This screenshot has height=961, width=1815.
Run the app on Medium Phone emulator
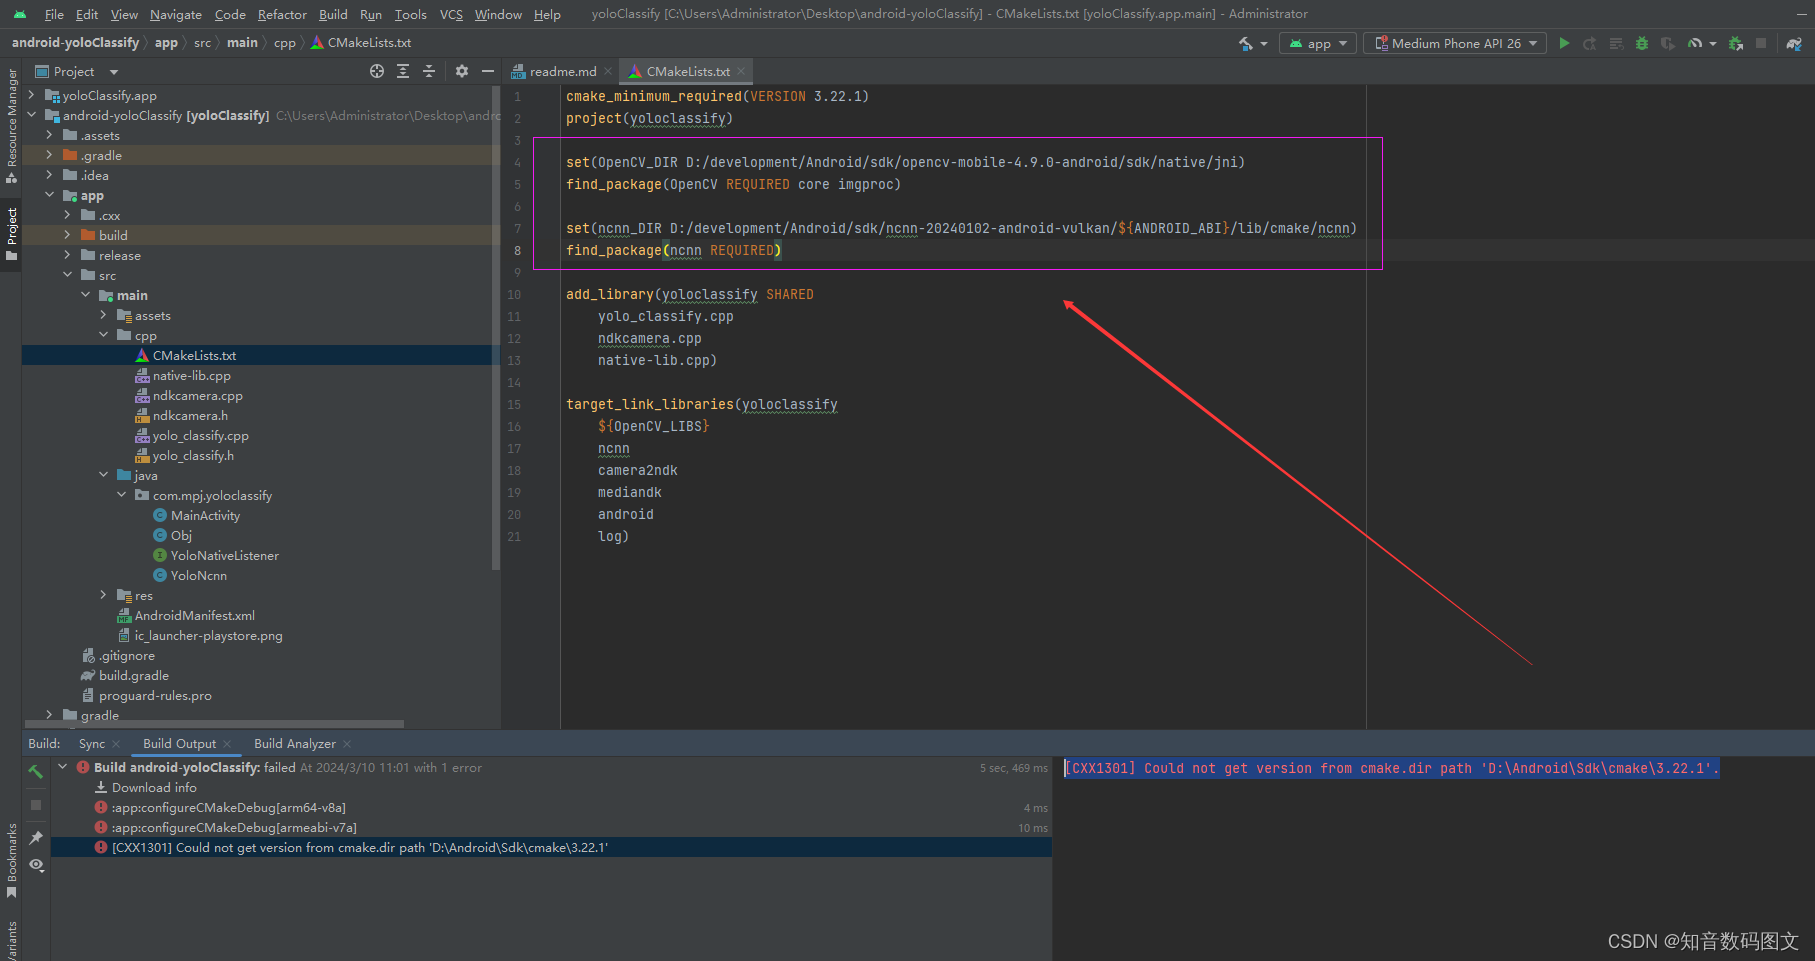click(1565, 43)
